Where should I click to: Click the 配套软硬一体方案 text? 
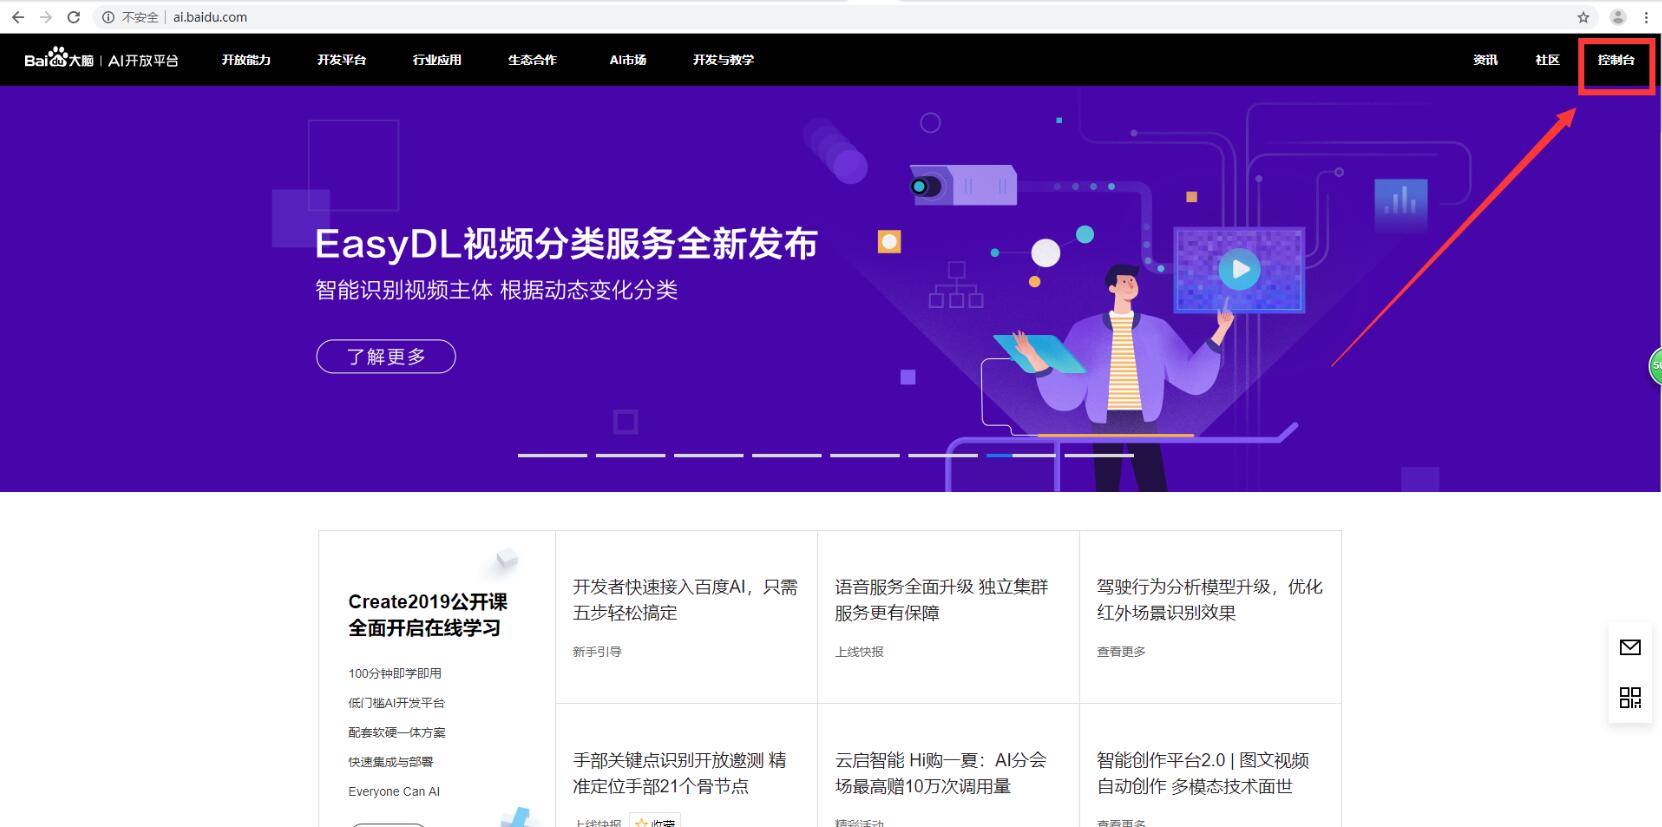pos(397,732)
